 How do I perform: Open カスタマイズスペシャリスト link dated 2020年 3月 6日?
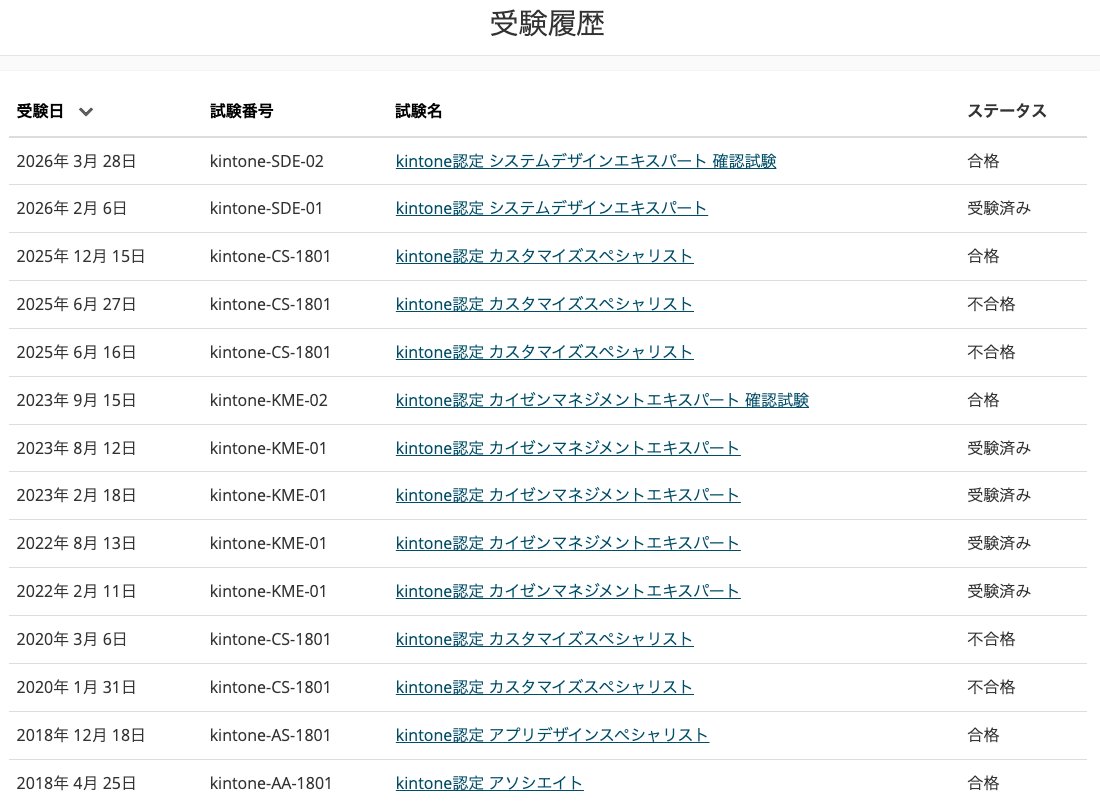point(544,639)
